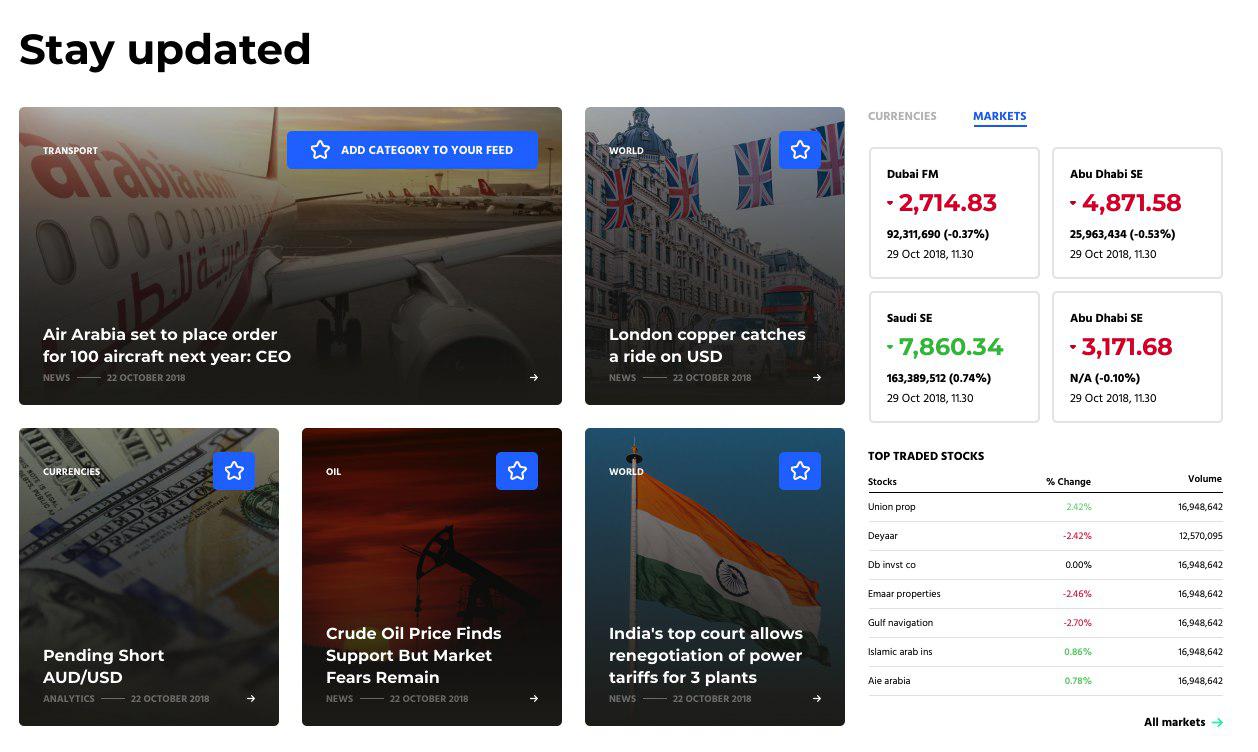Click the Stay updated heading
Image resolution: width=1258 pixels, height=752 pixels.
click(x=165, y=49)
